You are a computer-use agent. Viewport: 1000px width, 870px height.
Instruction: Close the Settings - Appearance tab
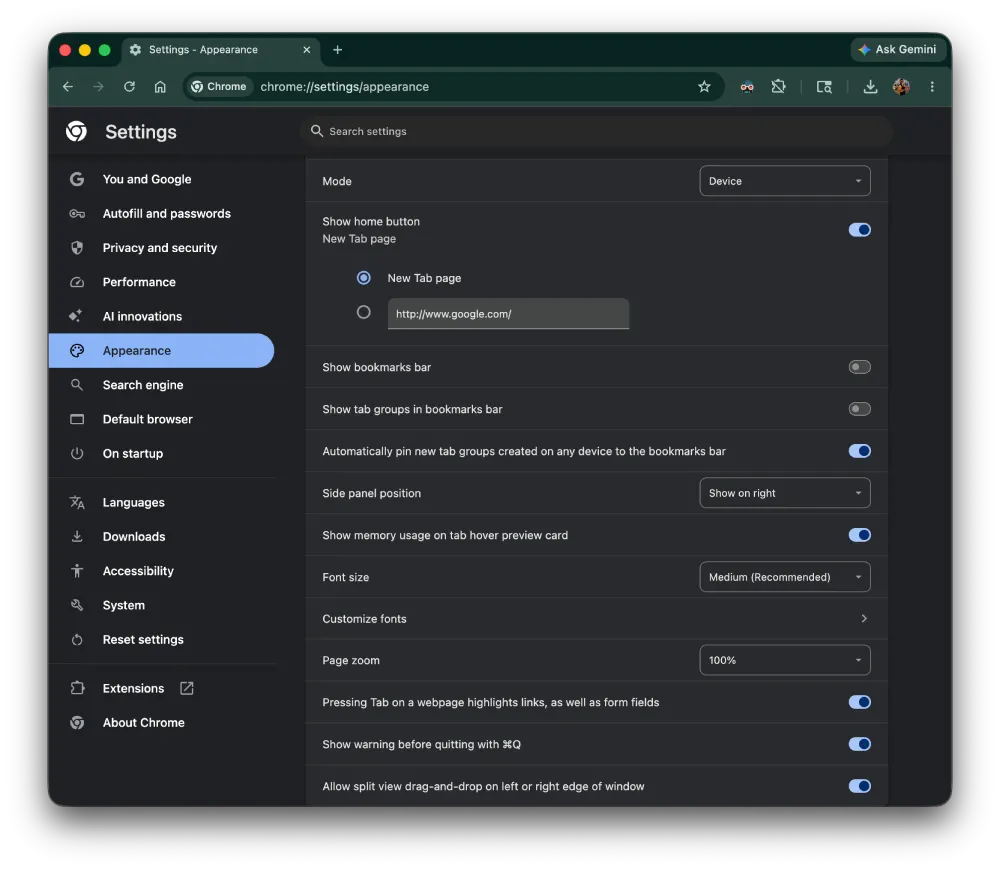point(307,50)
